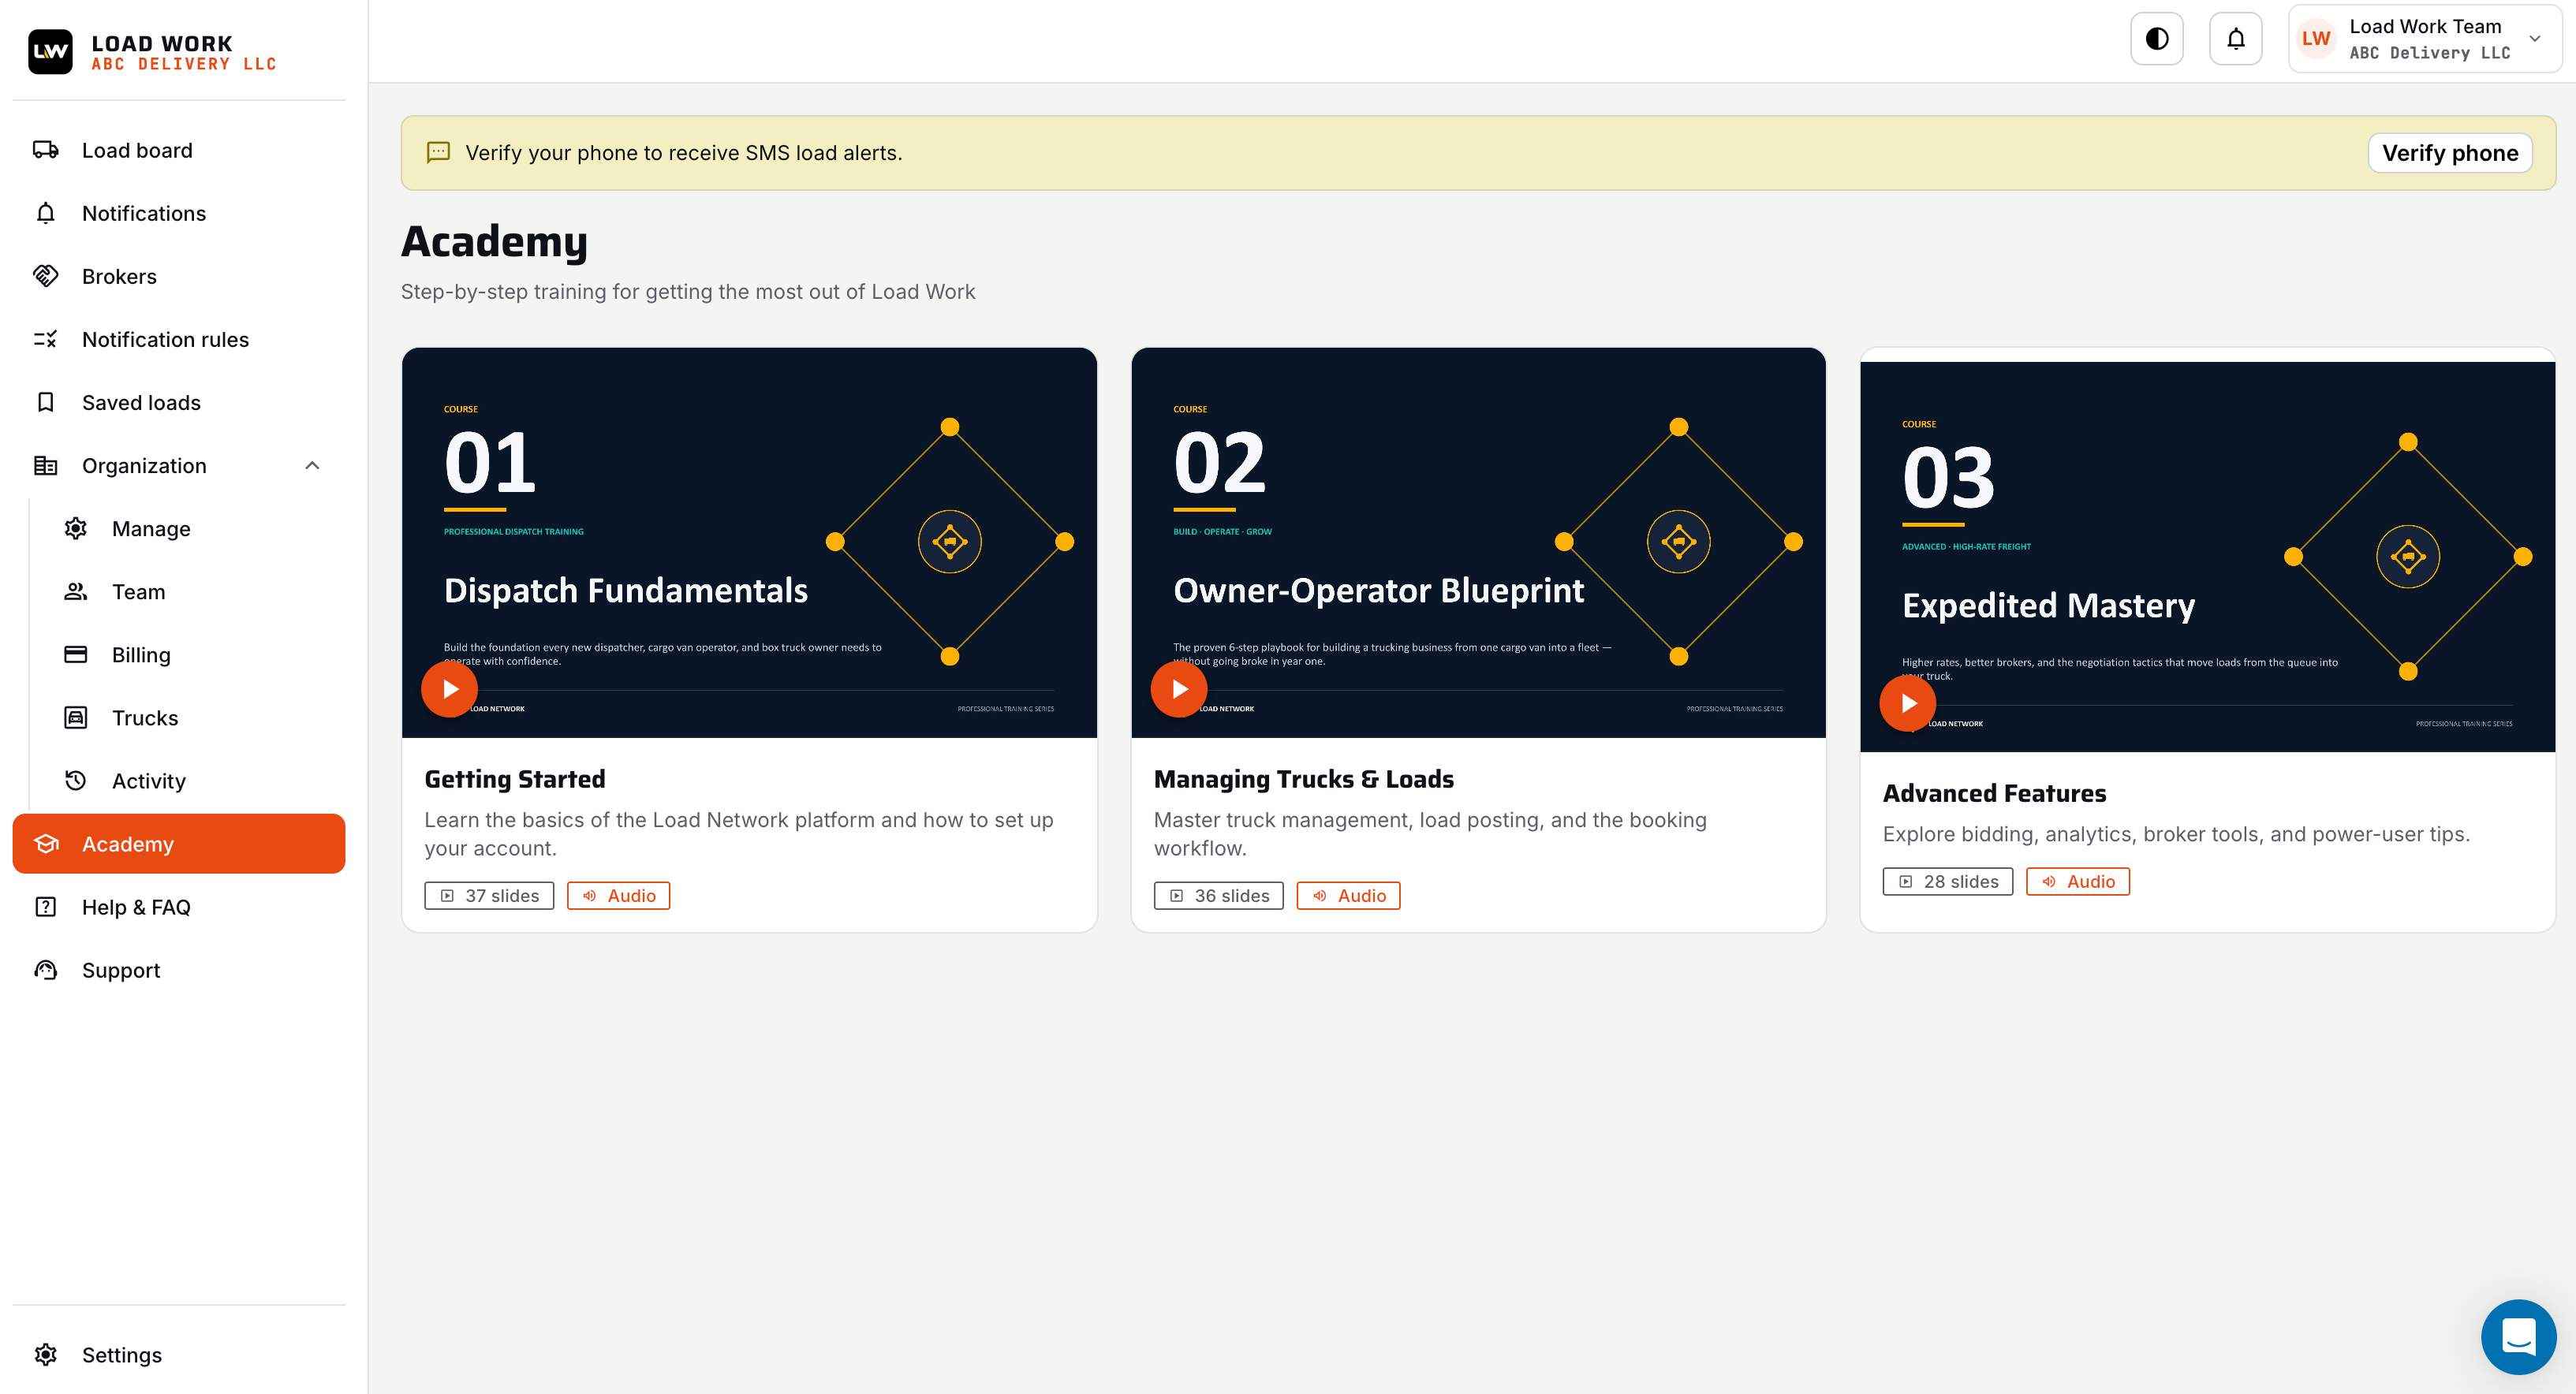The image size is (2576, 1394).
Task: Open the Getting Started course title
Action: [515, 779]
